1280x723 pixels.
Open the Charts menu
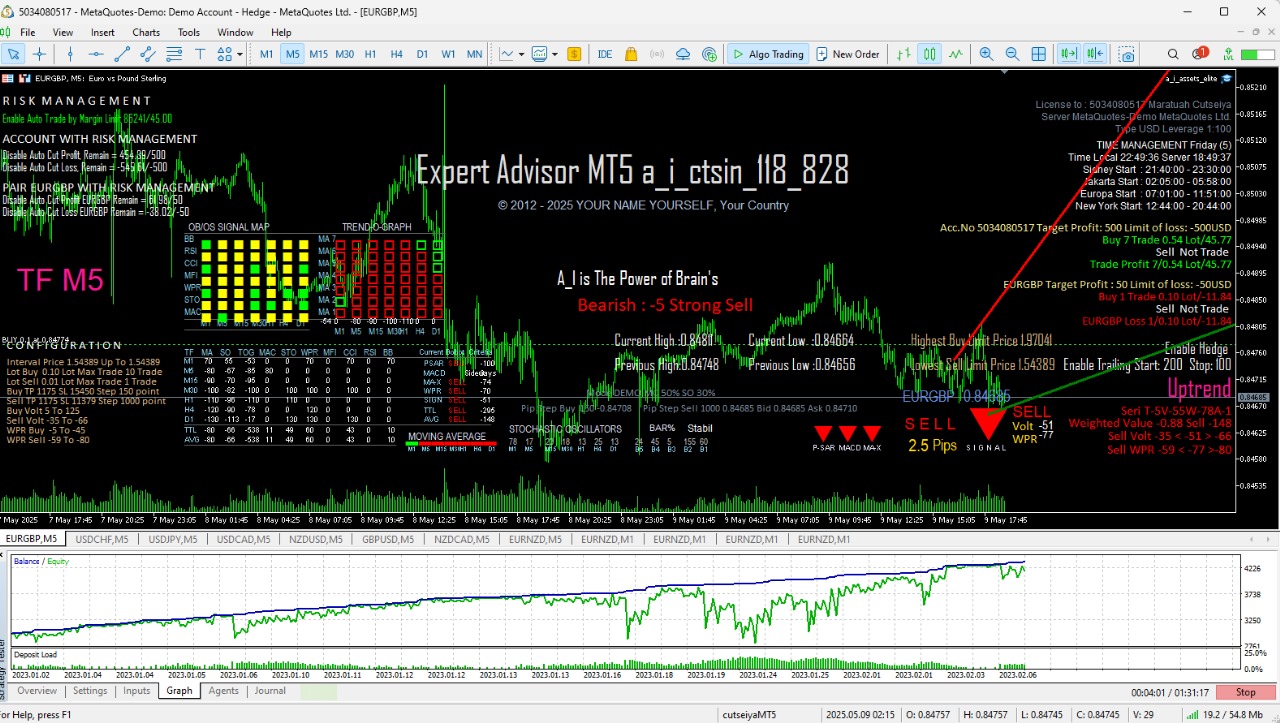point(146,32)
